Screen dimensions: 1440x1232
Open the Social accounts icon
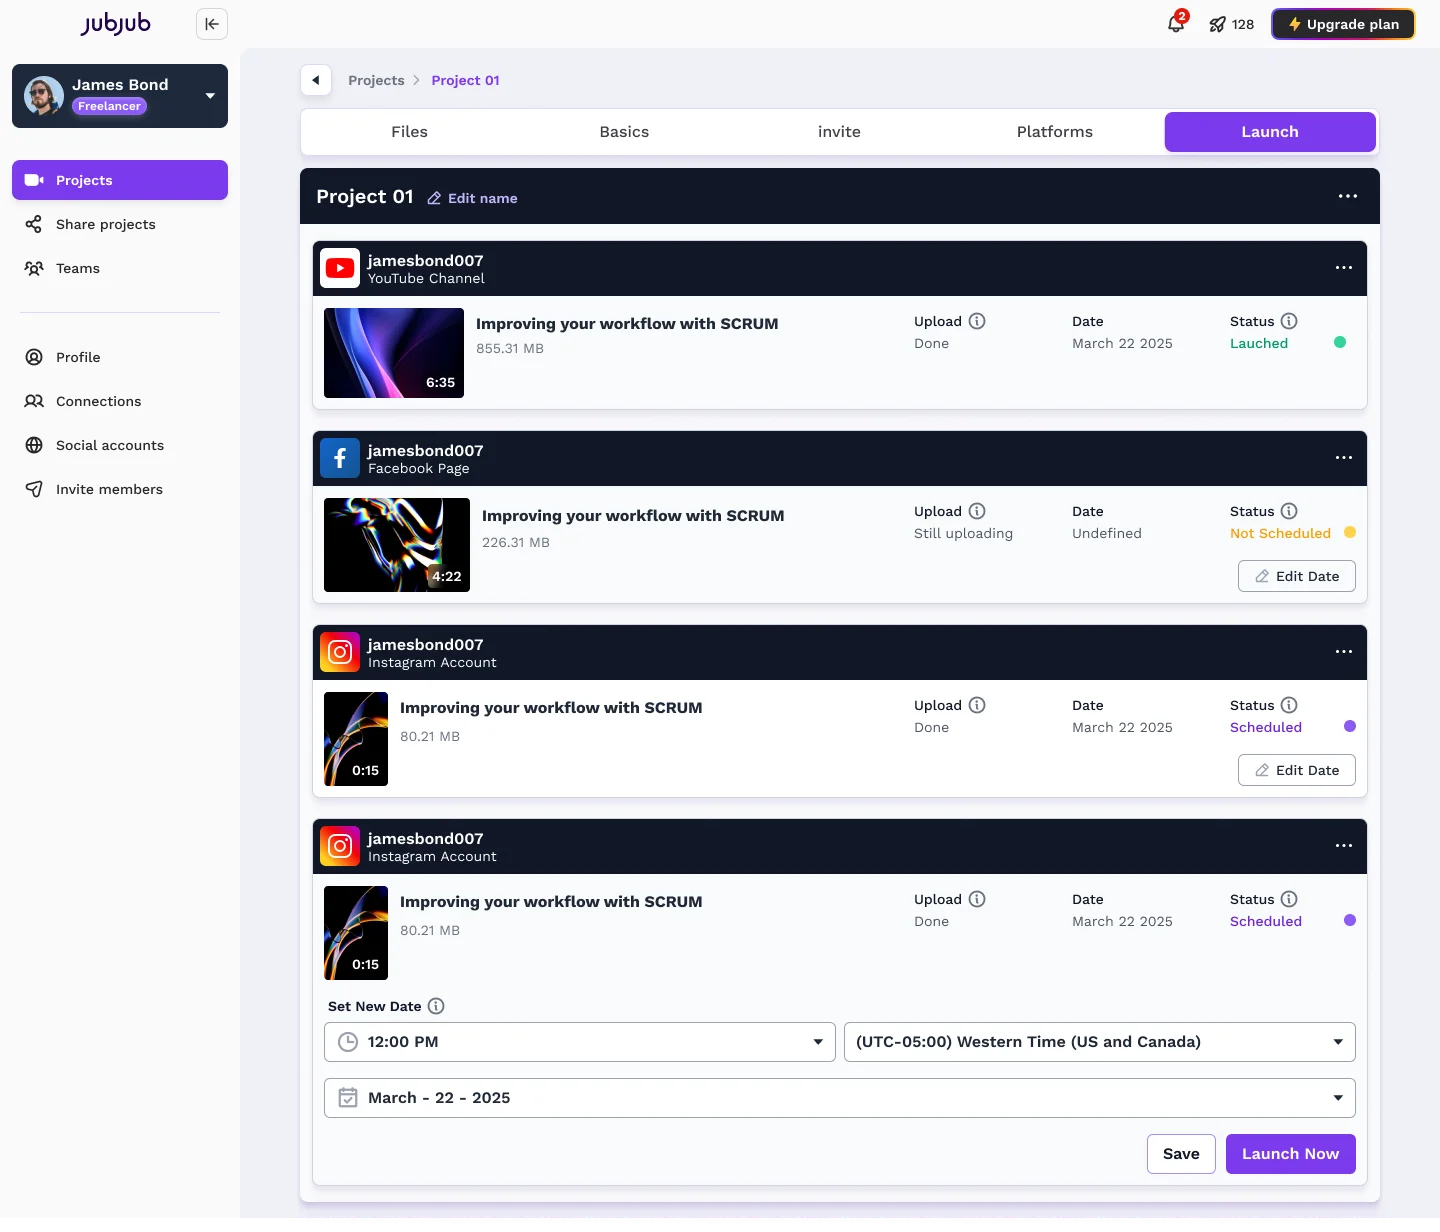pos(35,445)
